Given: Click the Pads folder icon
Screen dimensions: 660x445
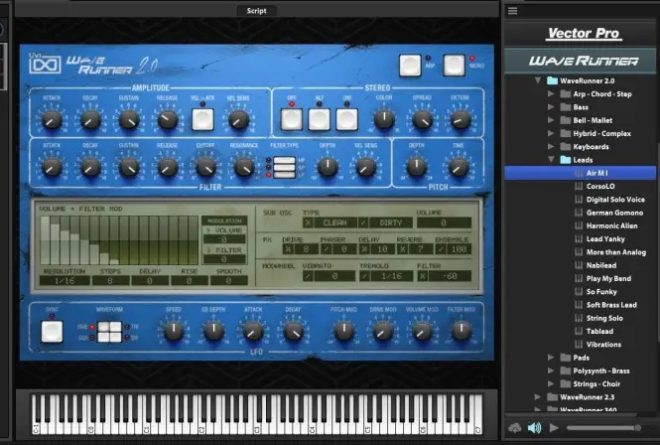Looking at the screenshot, I should (x=565, y=358).
